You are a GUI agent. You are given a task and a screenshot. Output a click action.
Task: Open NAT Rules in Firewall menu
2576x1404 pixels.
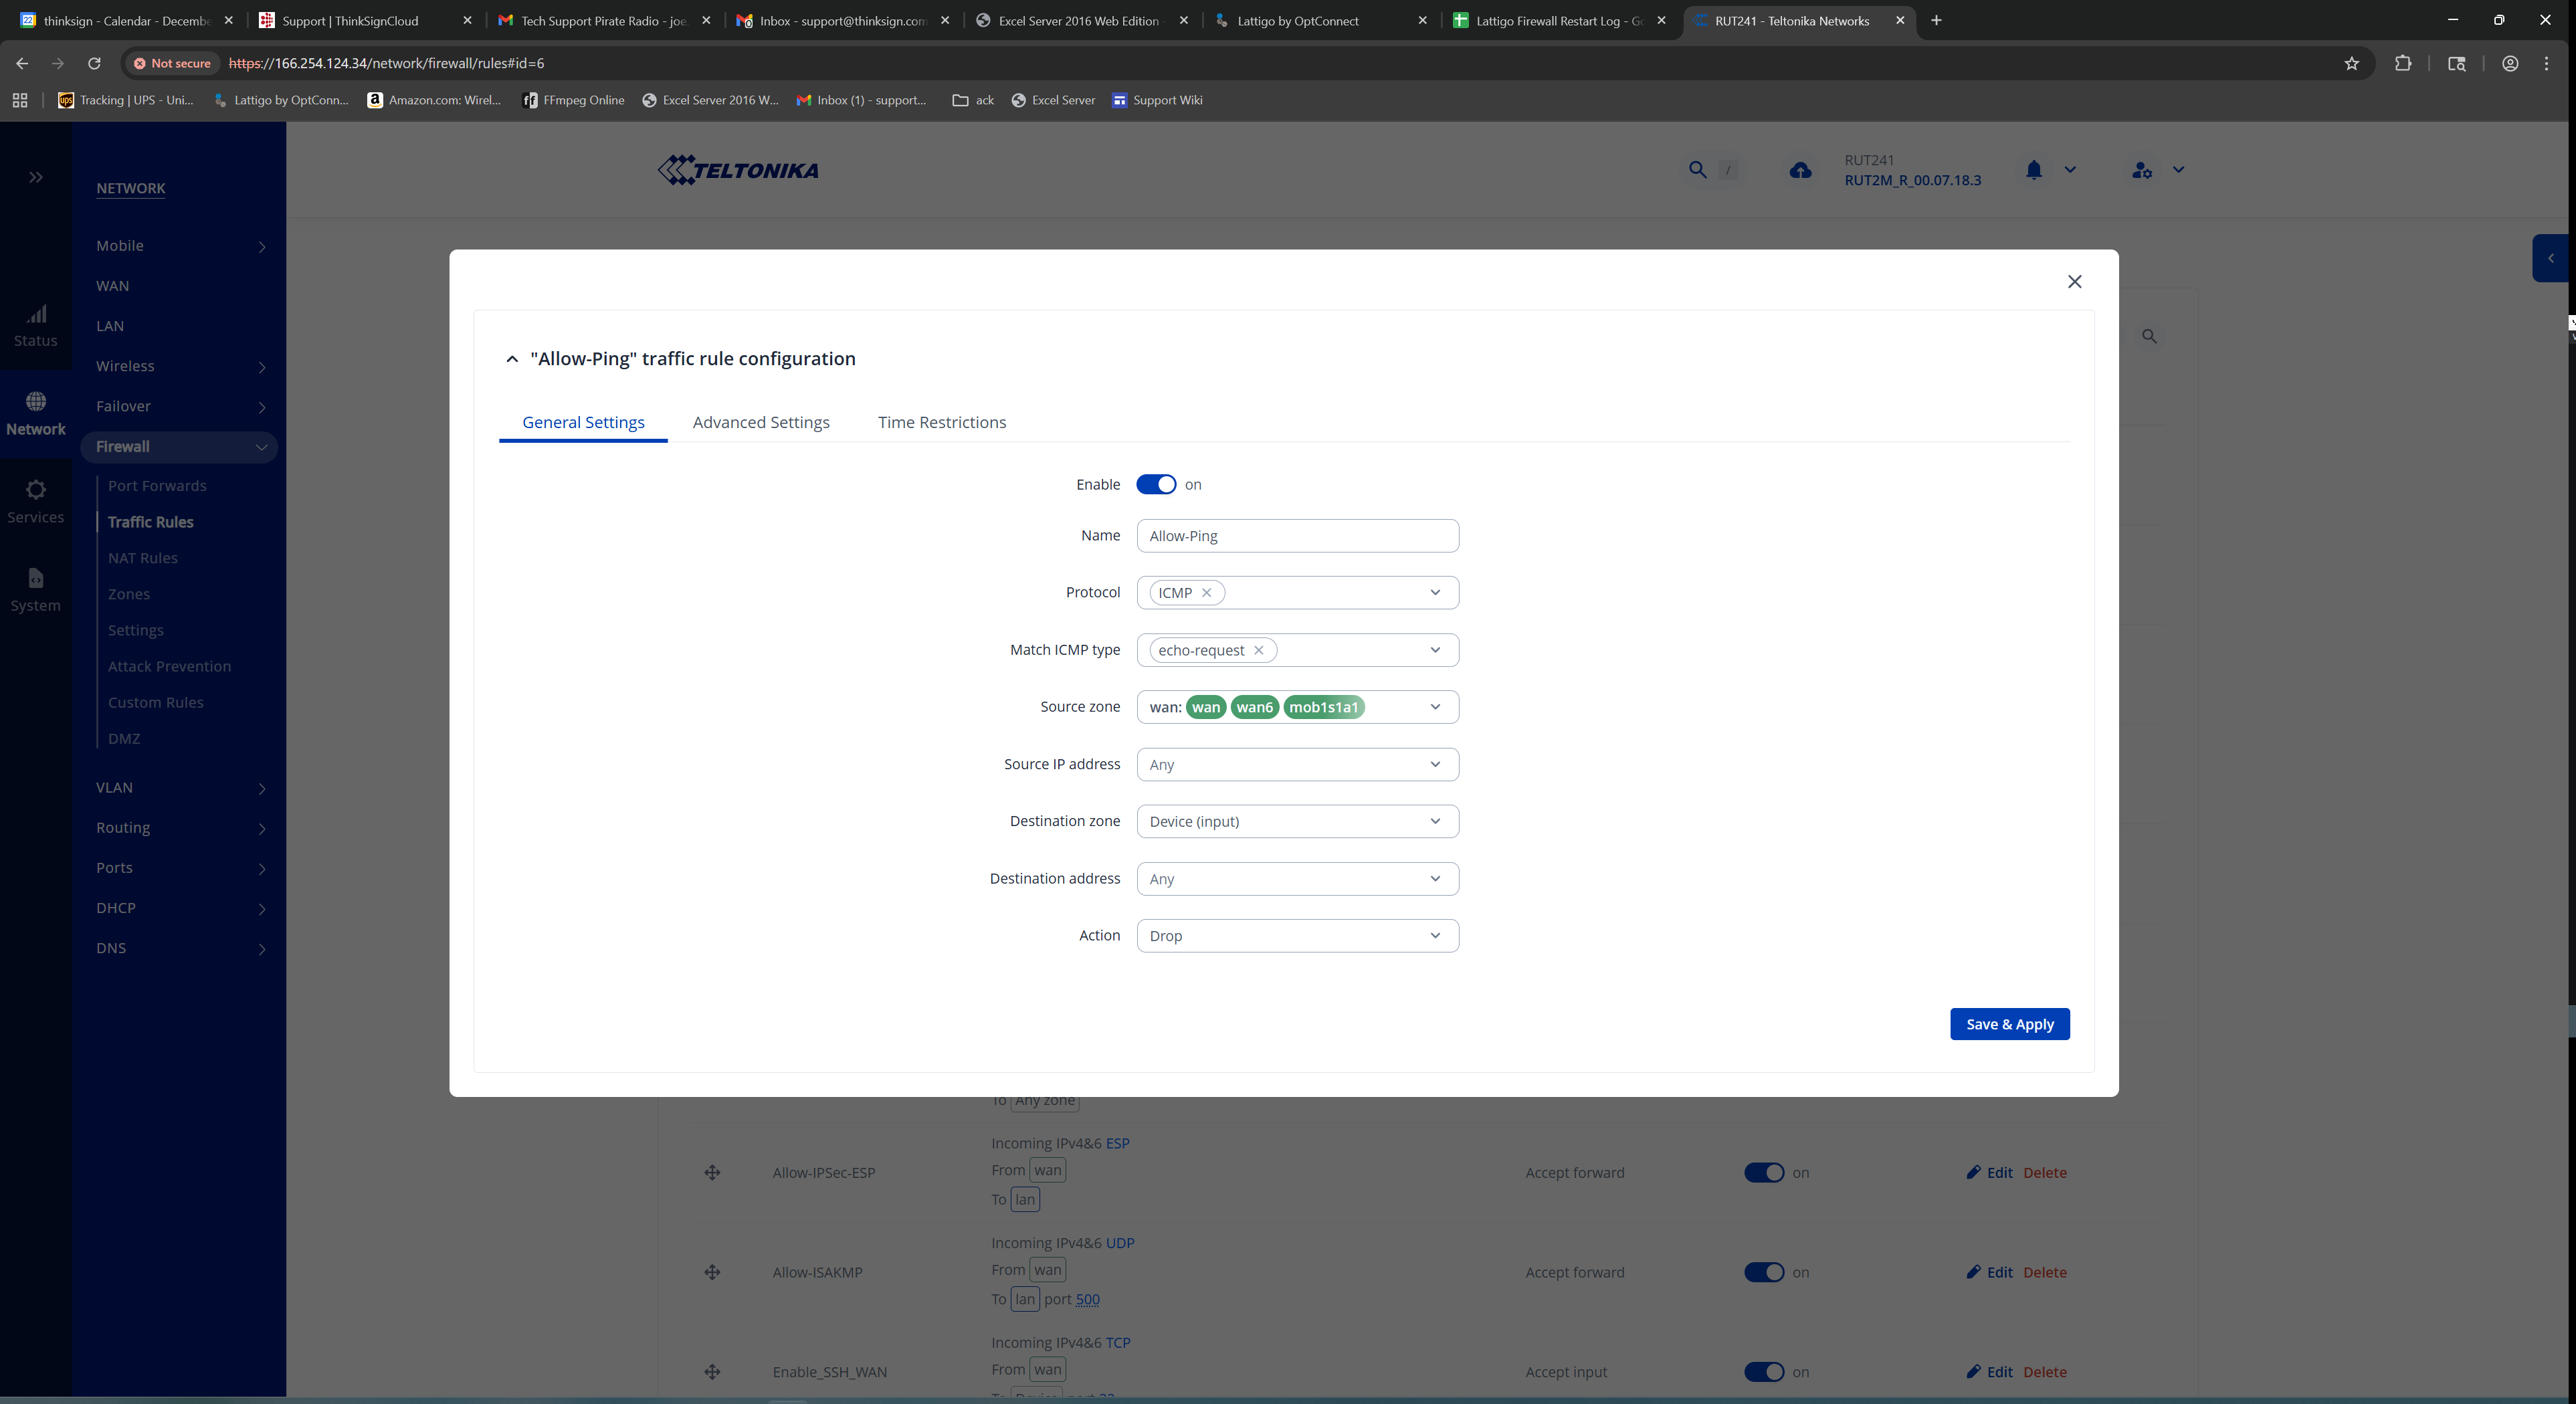click(x=142, y=558)
